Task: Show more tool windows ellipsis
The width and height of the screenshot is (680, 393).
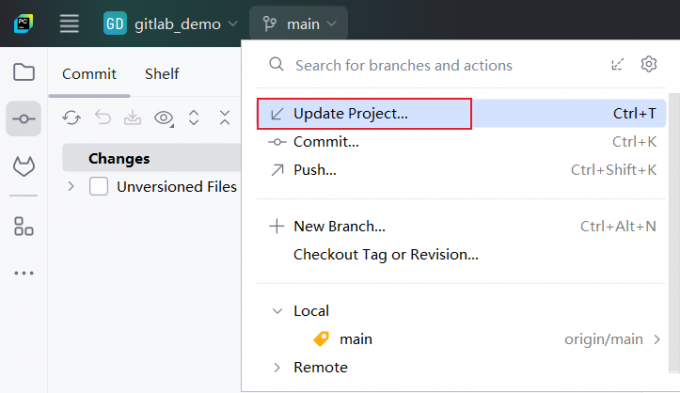Action: pyautogui.click(x=24, y=273)
